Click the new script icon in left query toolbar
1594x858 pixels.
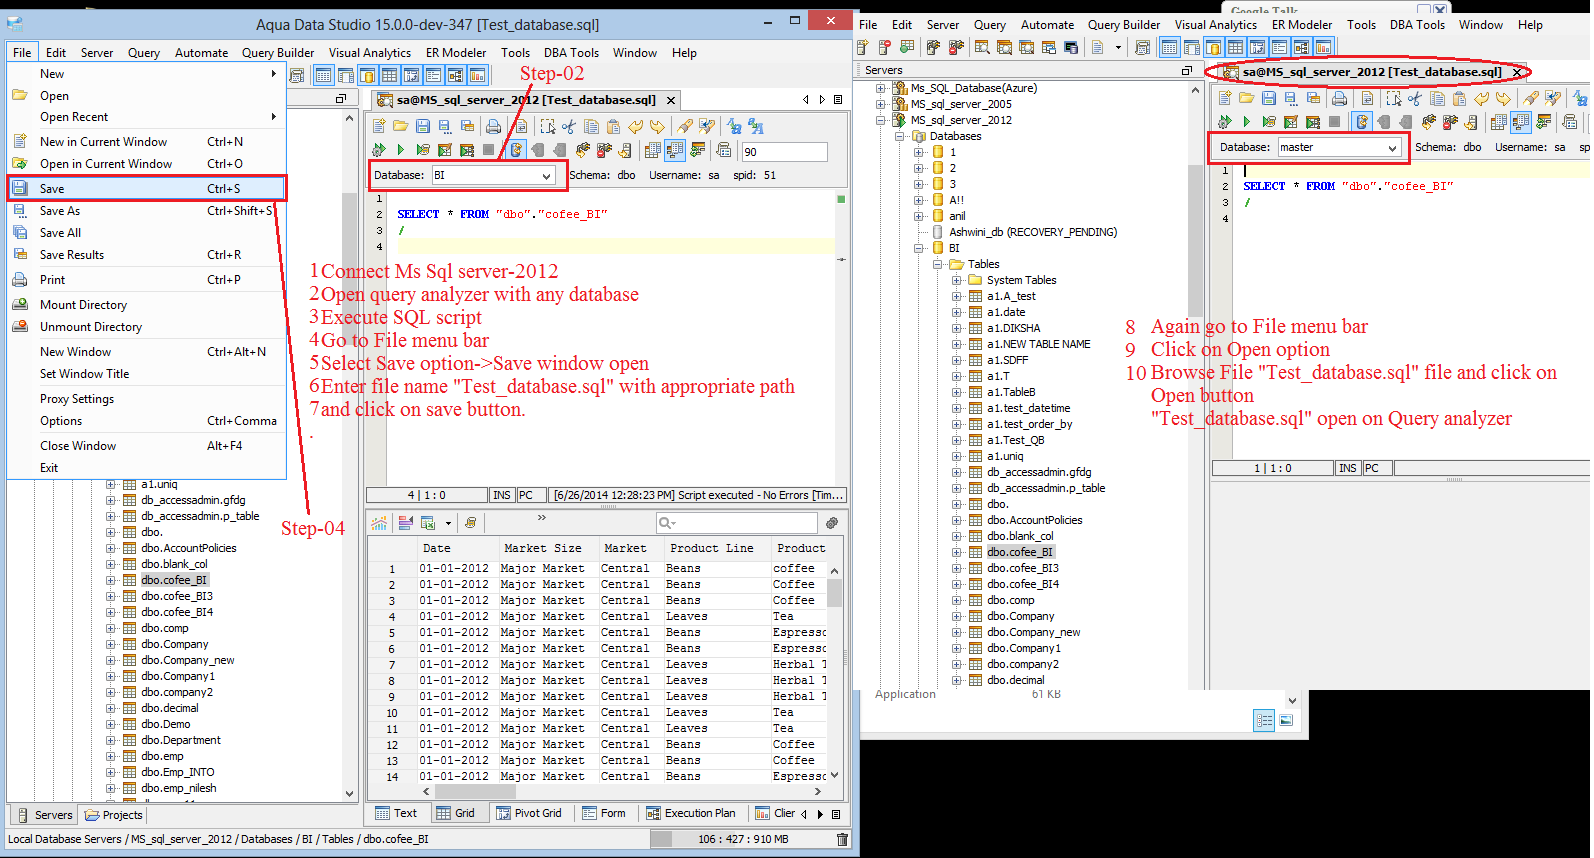(x=379, y=126)
